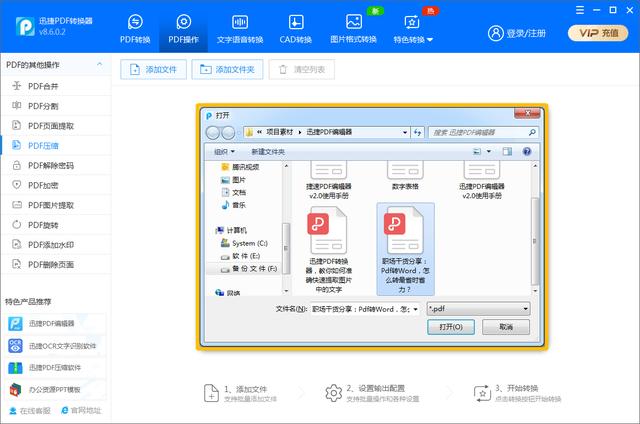The height and width of the screenshot is (424, 640).
Task: Click the 添加文件夹 button
Action: click(227, 69)
